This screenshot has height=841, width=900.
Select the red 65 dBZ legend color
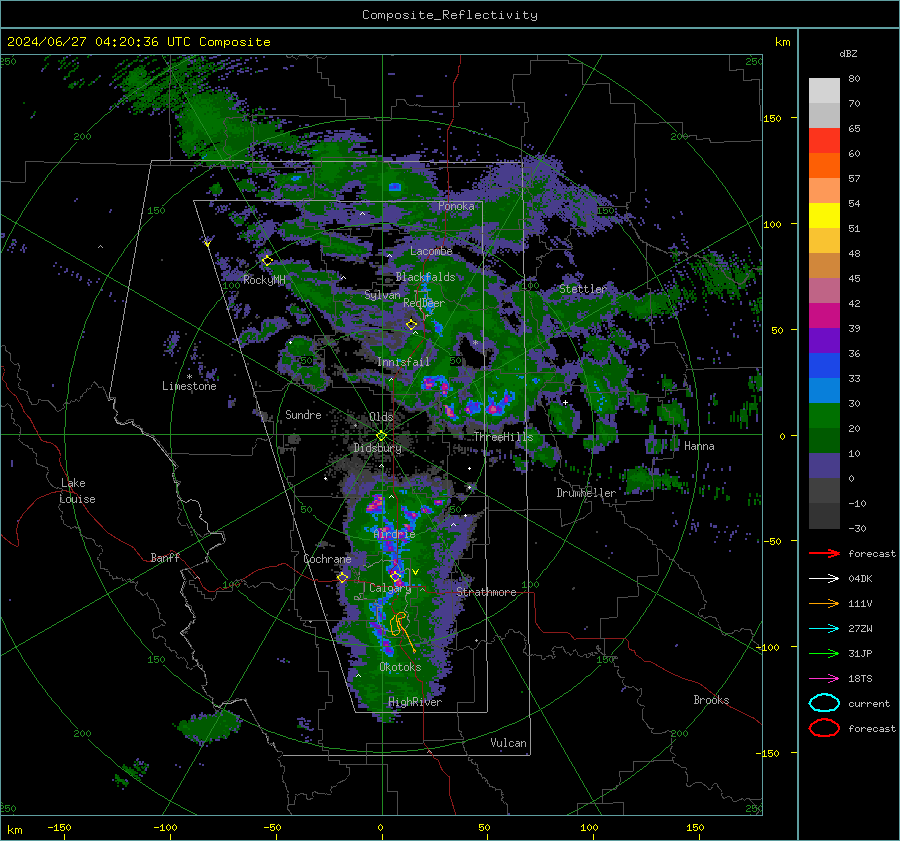[824, 141]
